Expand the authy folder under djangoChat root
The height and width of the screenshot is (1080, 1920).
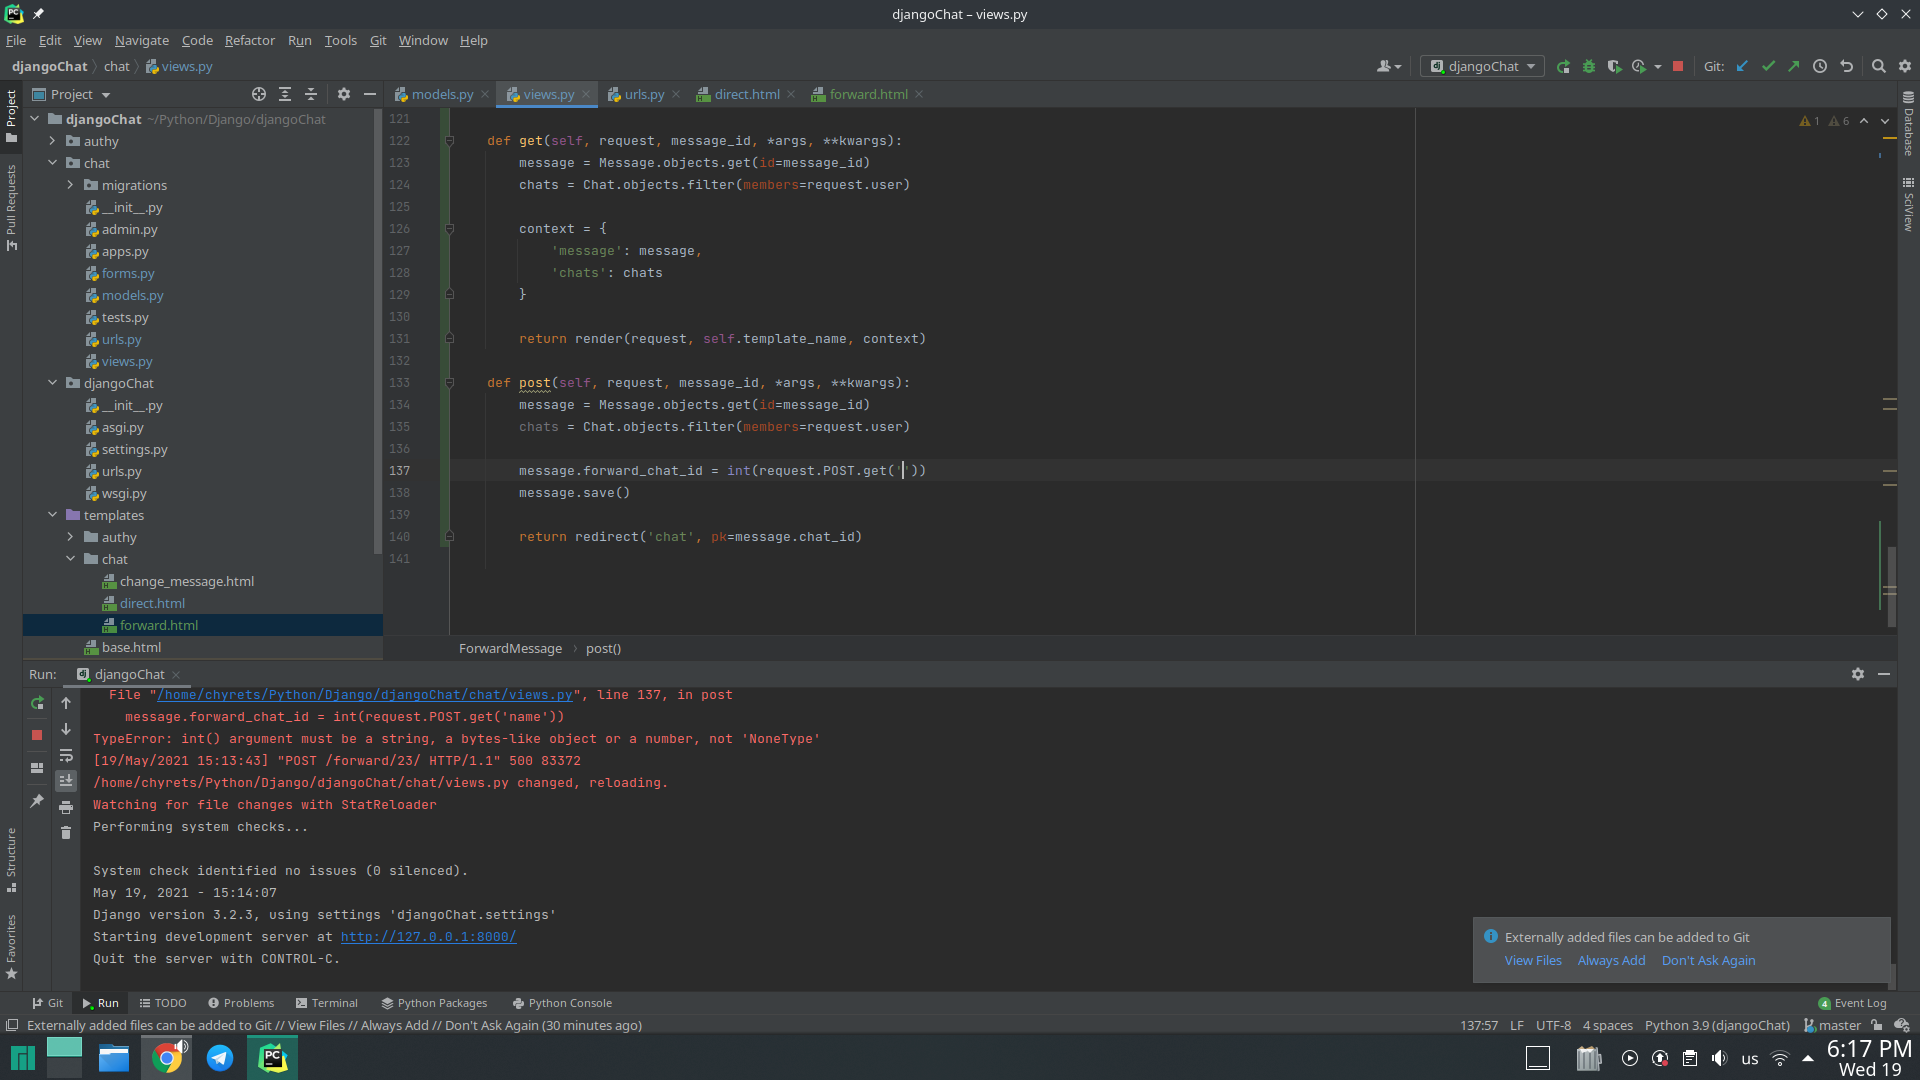coord(52,141)
